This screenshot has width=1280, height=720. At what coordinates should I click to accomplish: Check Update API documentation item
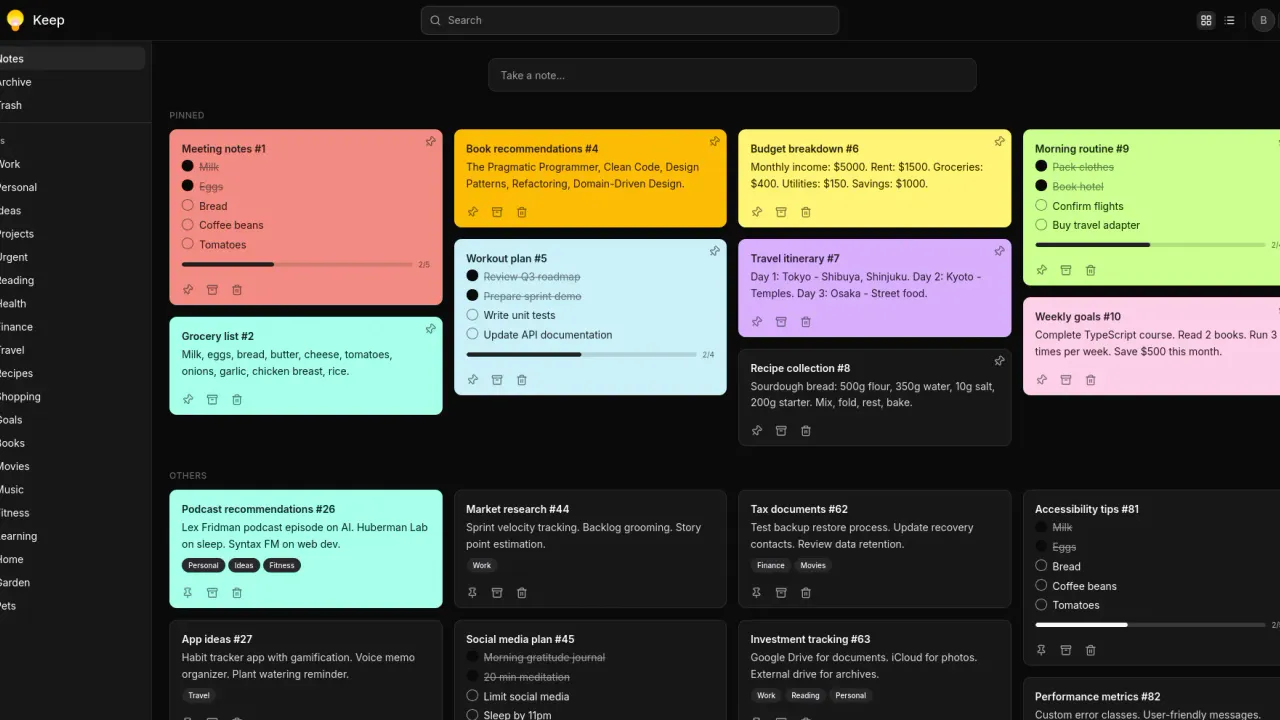[472, 335]
